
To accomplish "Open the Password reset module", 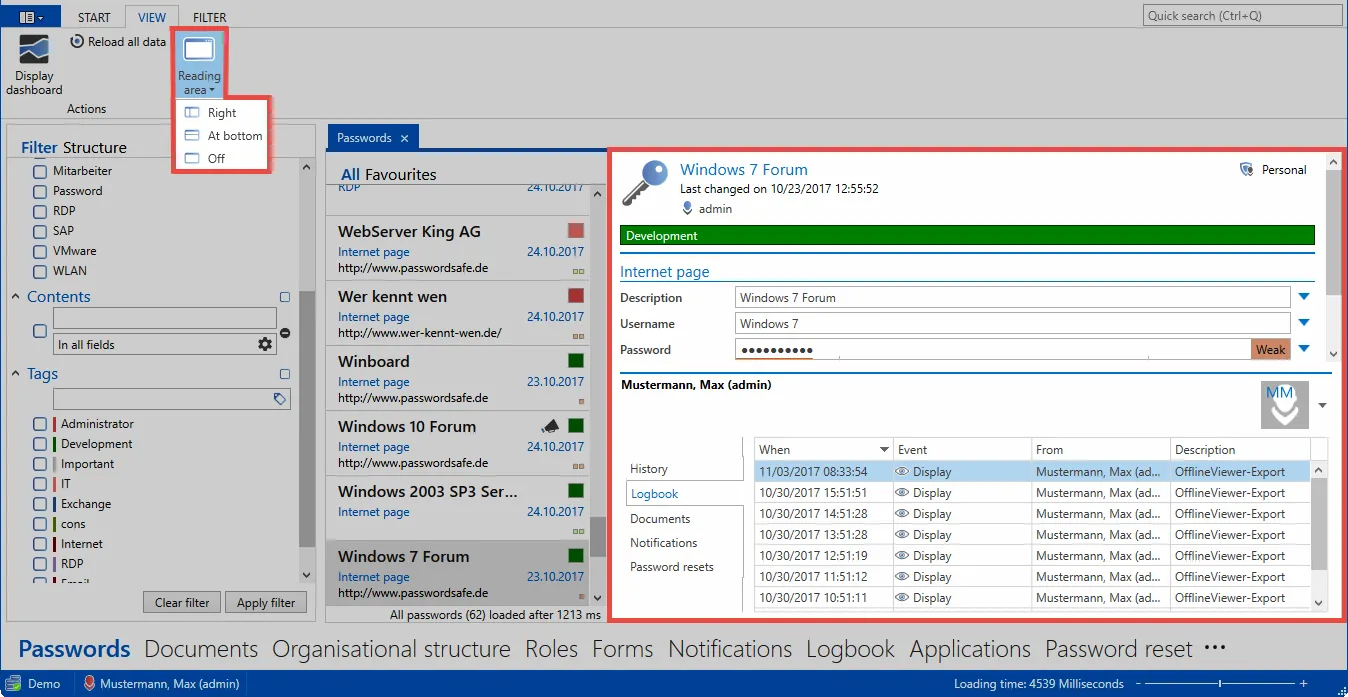I will (1119, 649).
